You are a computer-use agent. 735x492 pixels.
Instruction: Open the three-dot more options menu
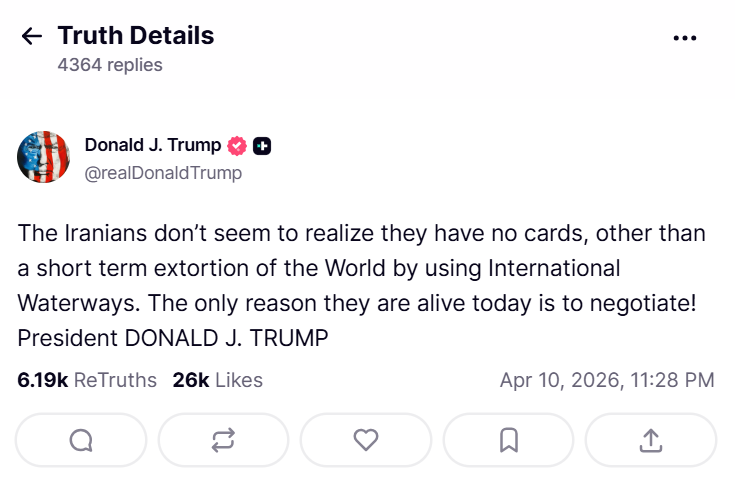coord(685,38)
